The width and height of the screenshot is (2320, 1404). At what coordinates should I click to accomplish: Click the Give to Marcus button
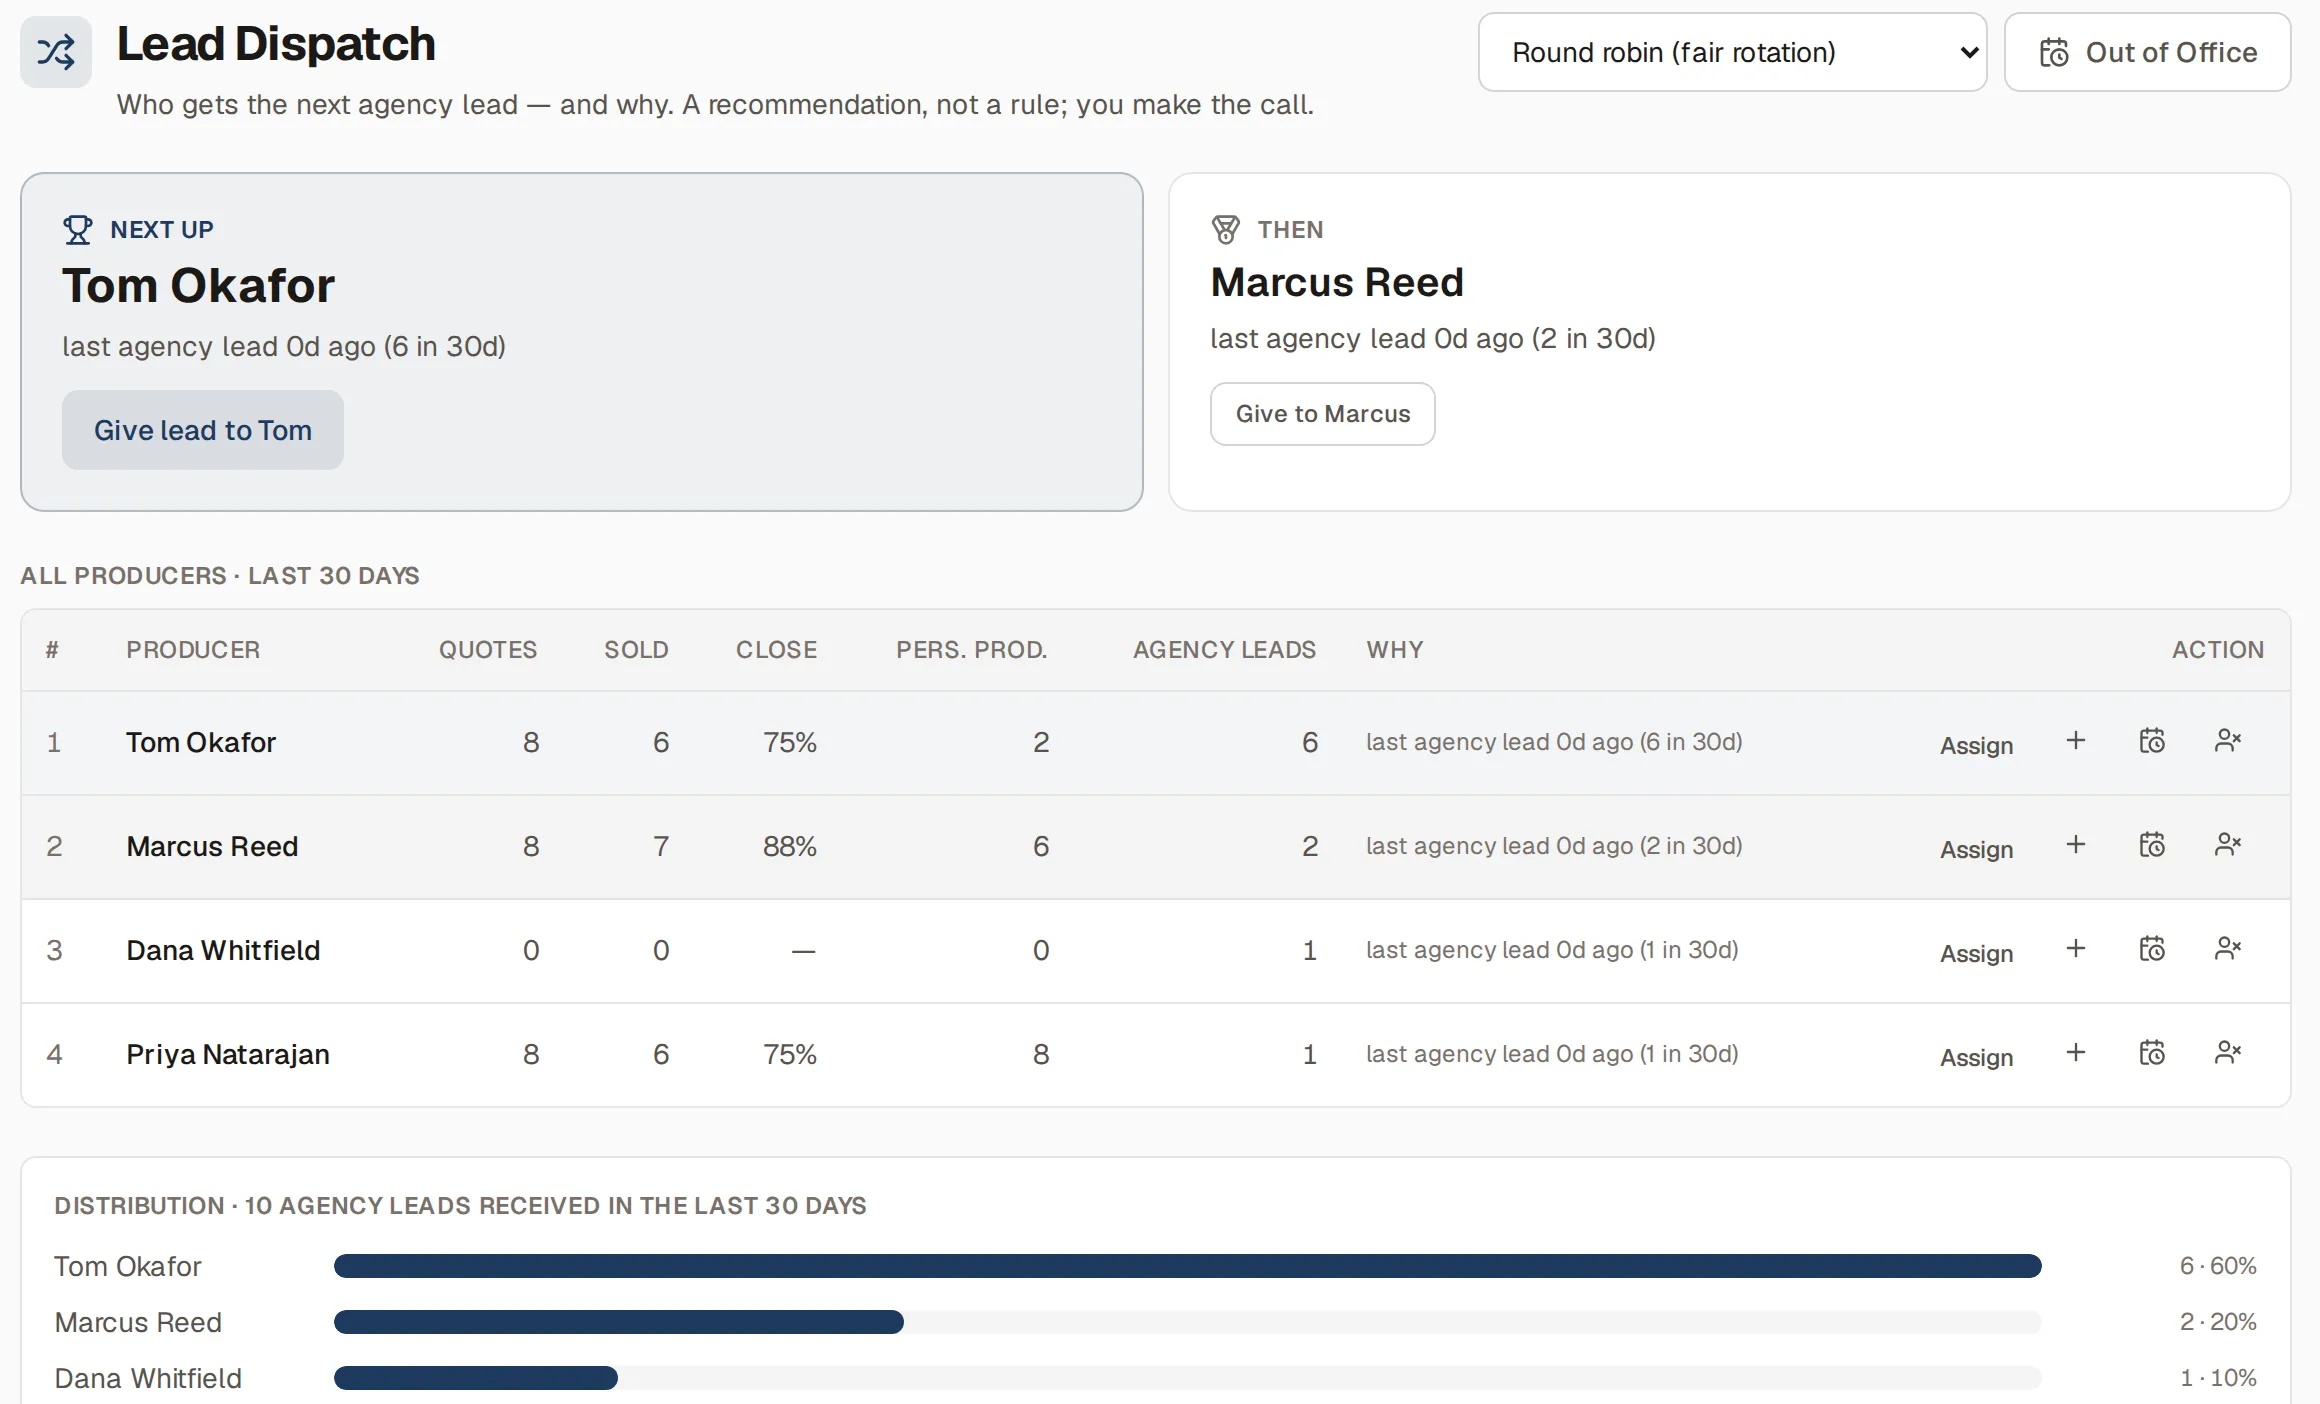1322,414
